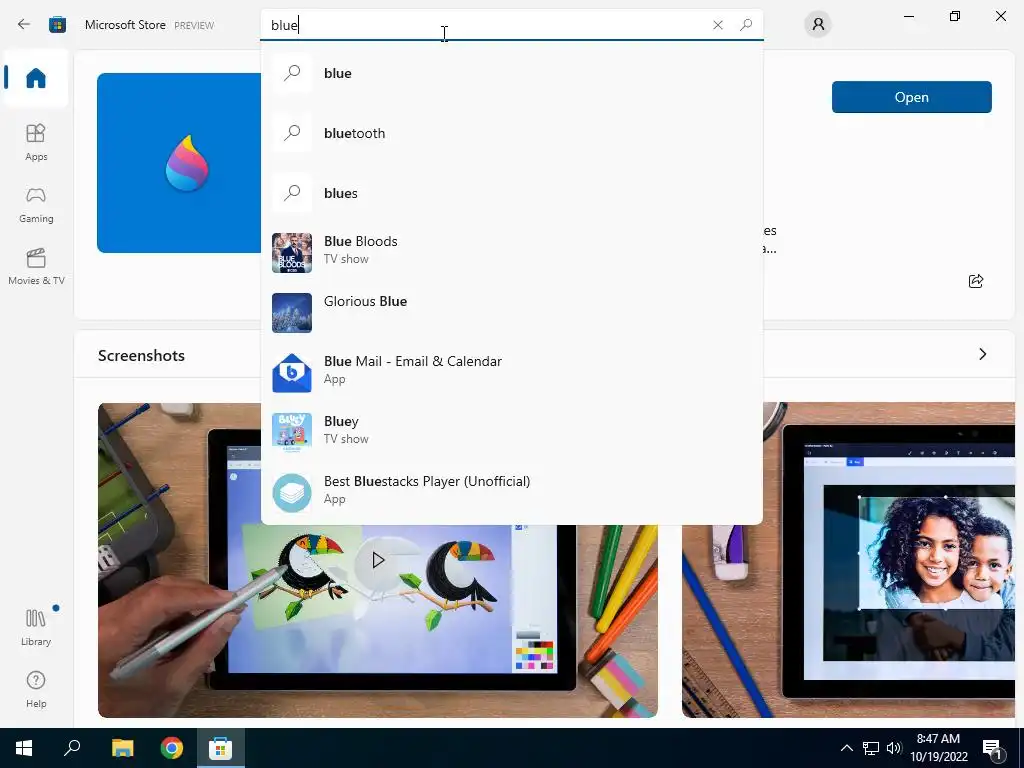Open the user account profile icon
The width and height of the screenshot is (1024, 768).
[x=818, y=25]
